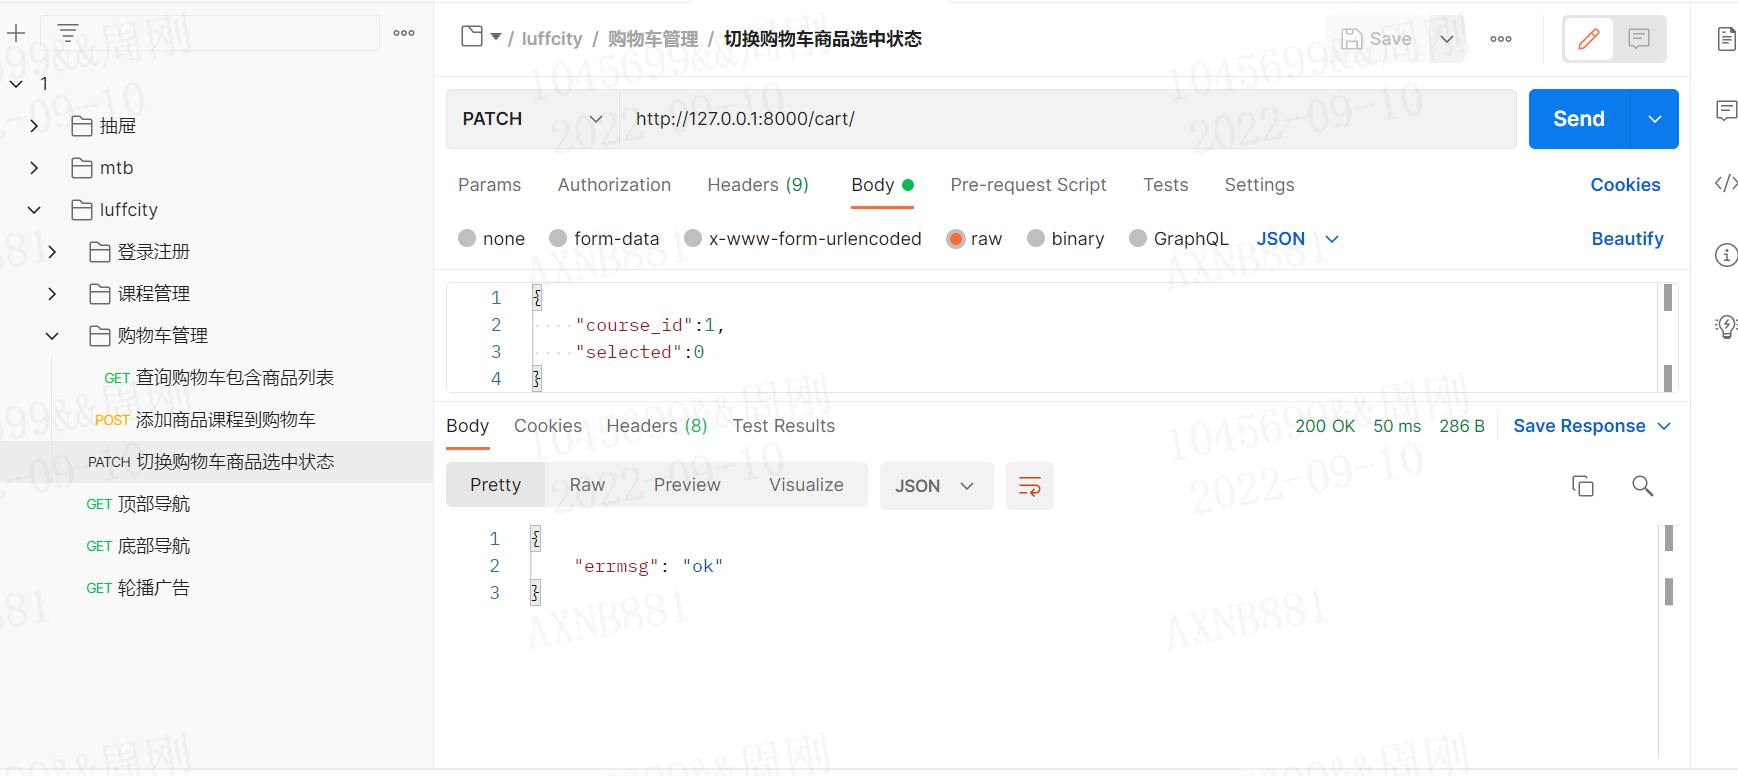This screenshot has width=1738, height=776.
Task: Switch response view to Raw
Action: tap(587, 485)
